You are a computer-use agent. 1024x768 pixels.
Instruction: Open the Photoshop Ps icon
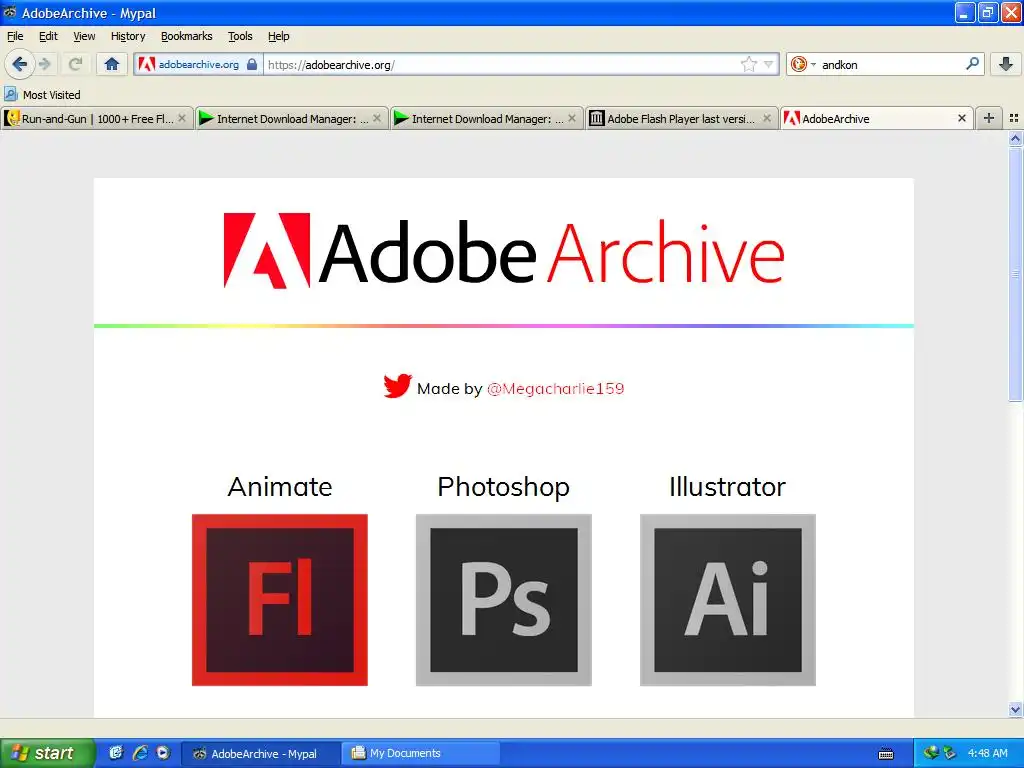click(x=504, y=600)
